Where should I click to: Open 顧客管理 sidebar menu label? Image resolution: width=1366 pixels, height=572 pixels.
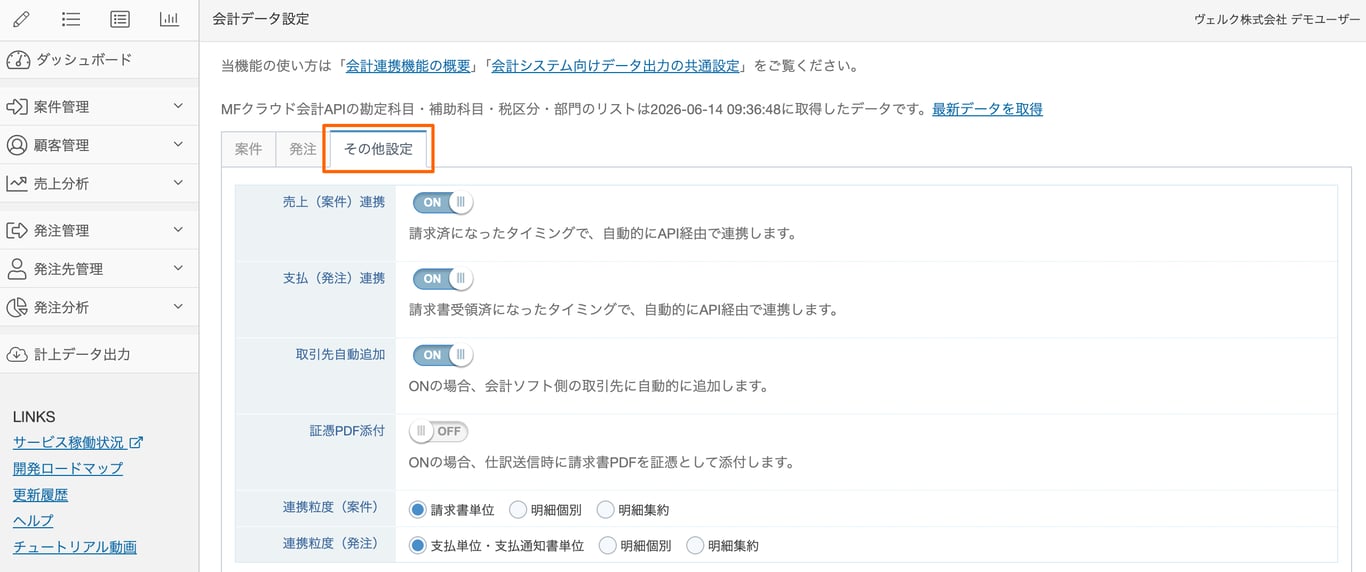tap(62, 145)
